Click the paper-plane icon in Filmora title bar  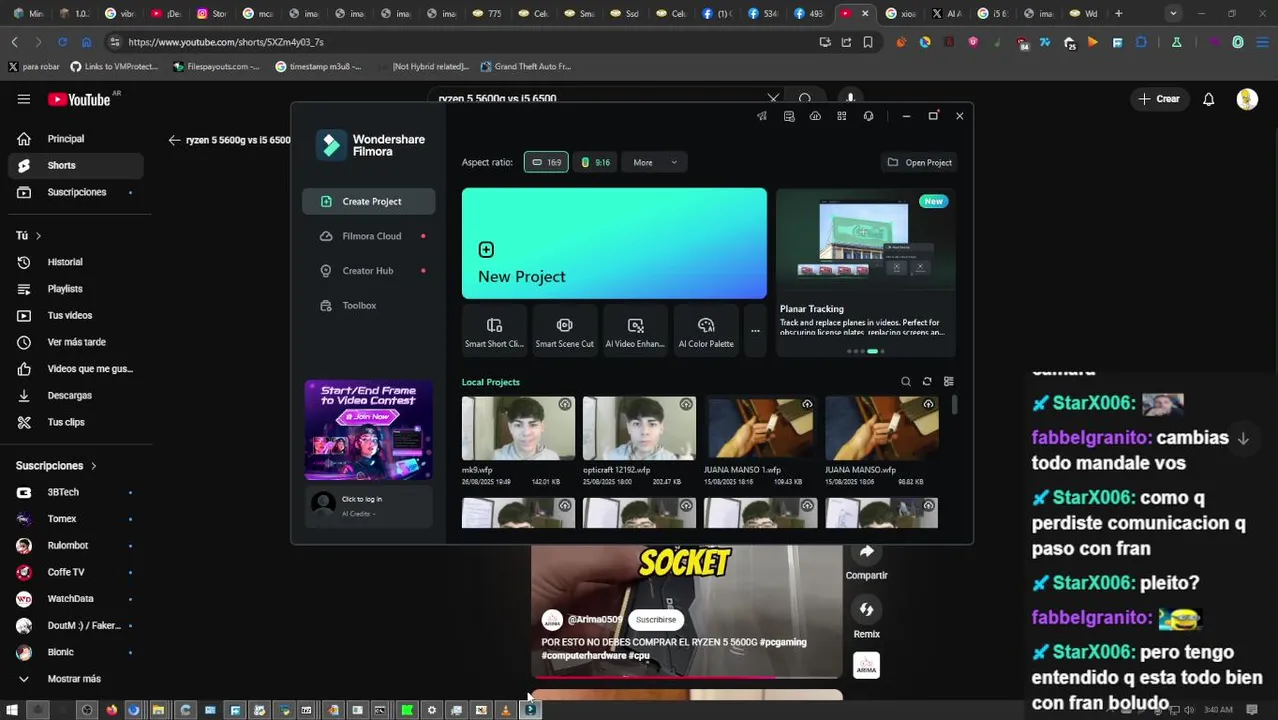click(762, 116)
